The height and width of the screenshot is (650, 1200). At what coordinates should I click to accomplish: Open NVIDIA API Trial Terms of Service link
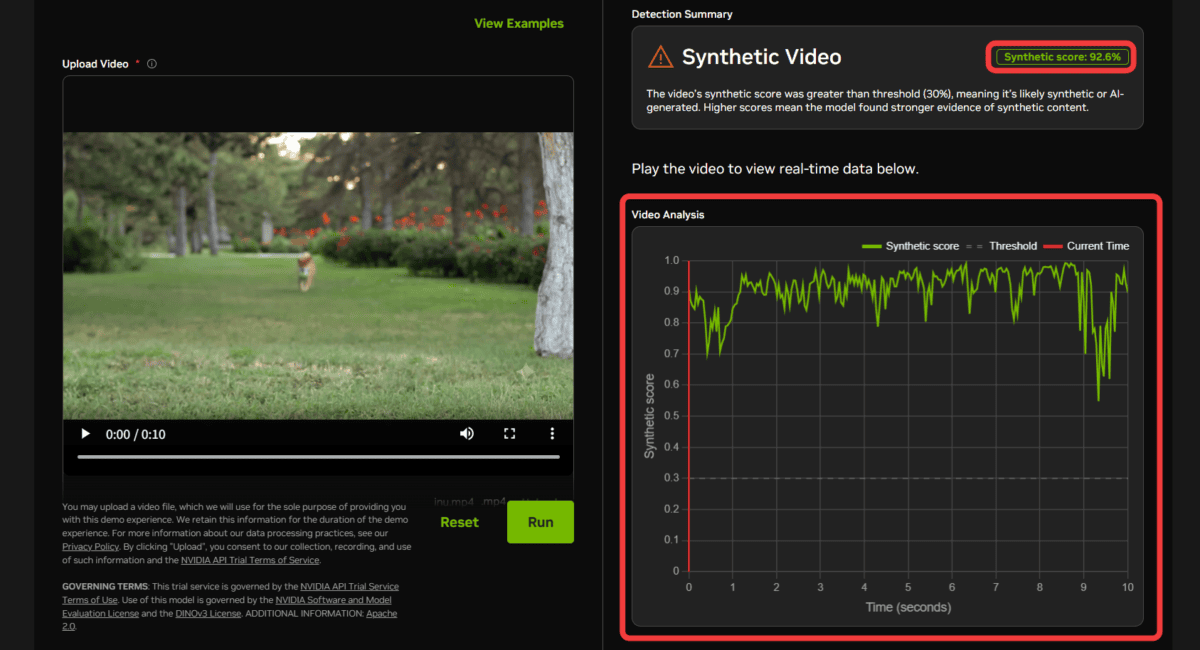(x=250, y=561)
